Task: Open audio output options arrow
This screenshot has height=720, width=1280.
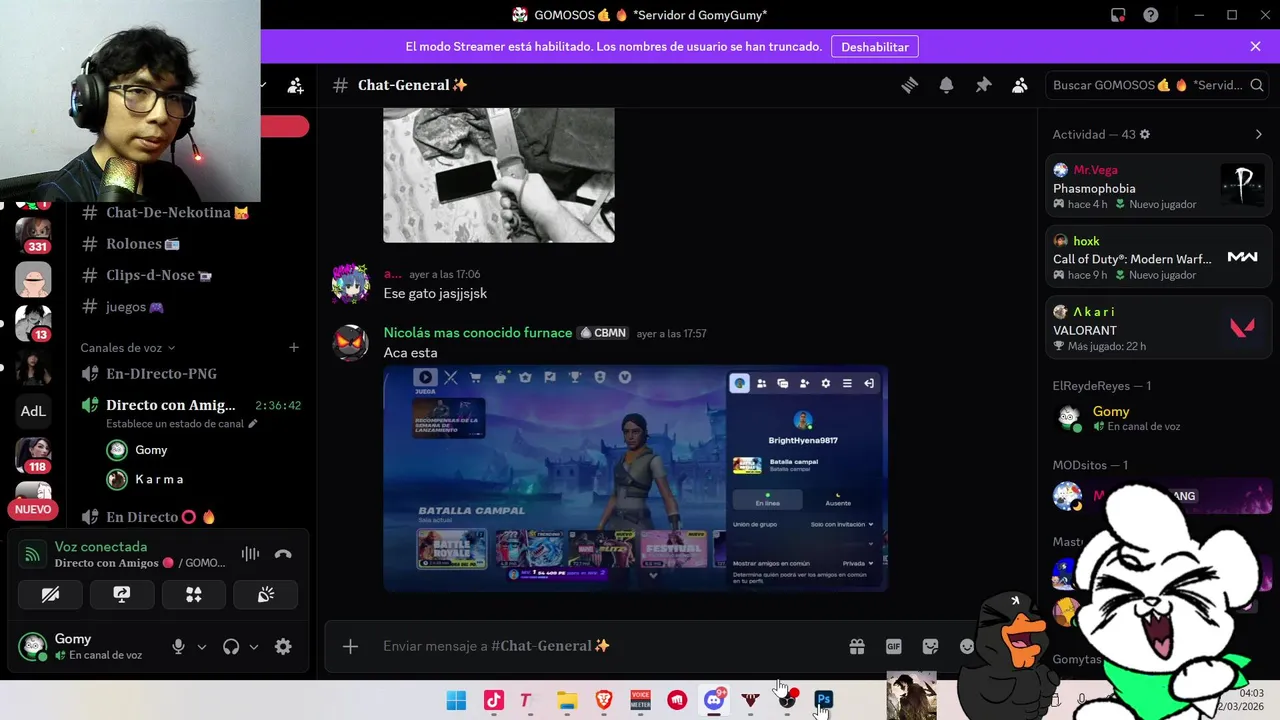Action: 254,647
